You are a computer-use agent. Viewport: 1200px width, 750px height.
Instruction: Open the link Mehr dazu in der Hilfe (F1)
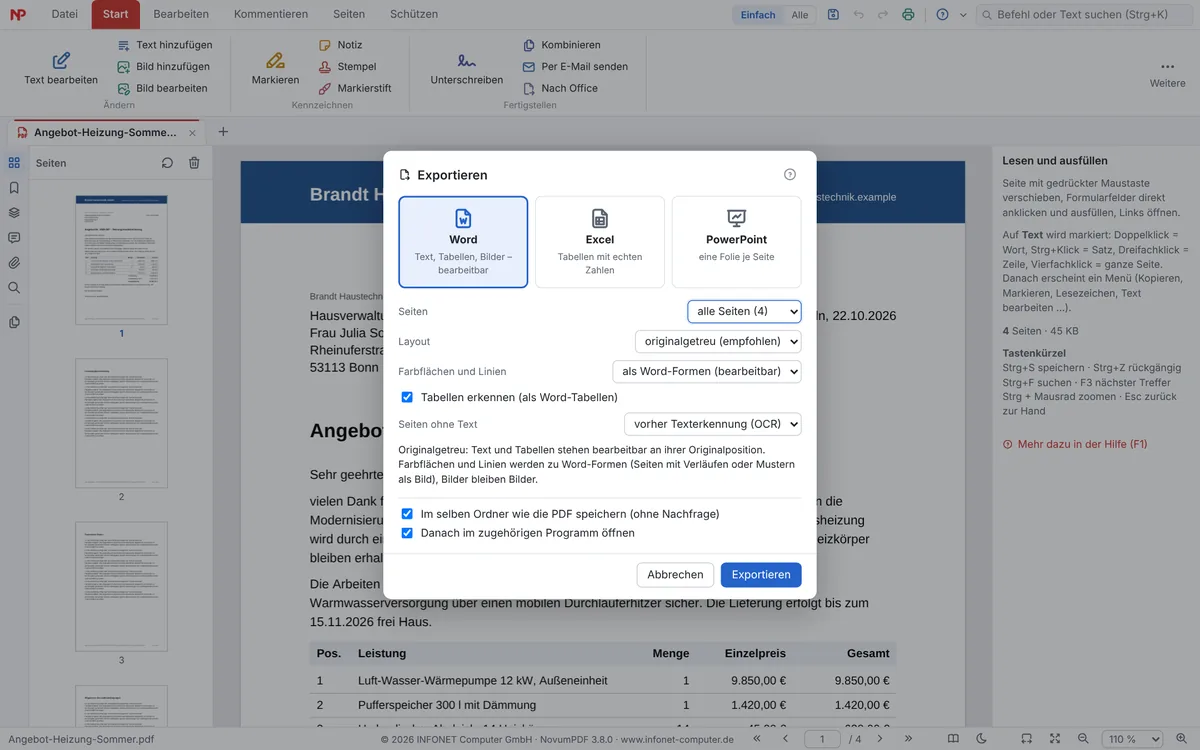1075,444
